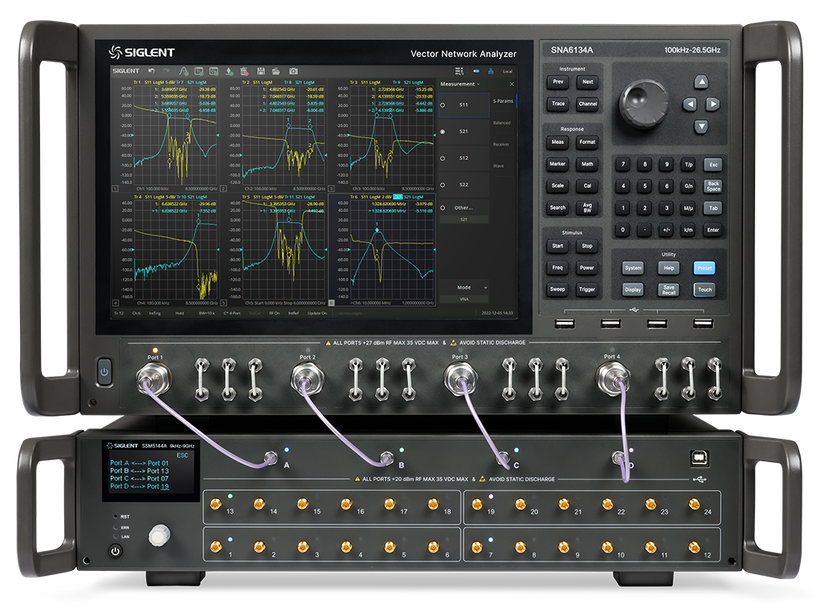Screen dimensions: 820x607
Task: Select the S11 measurement radio button
Action: 443,105
